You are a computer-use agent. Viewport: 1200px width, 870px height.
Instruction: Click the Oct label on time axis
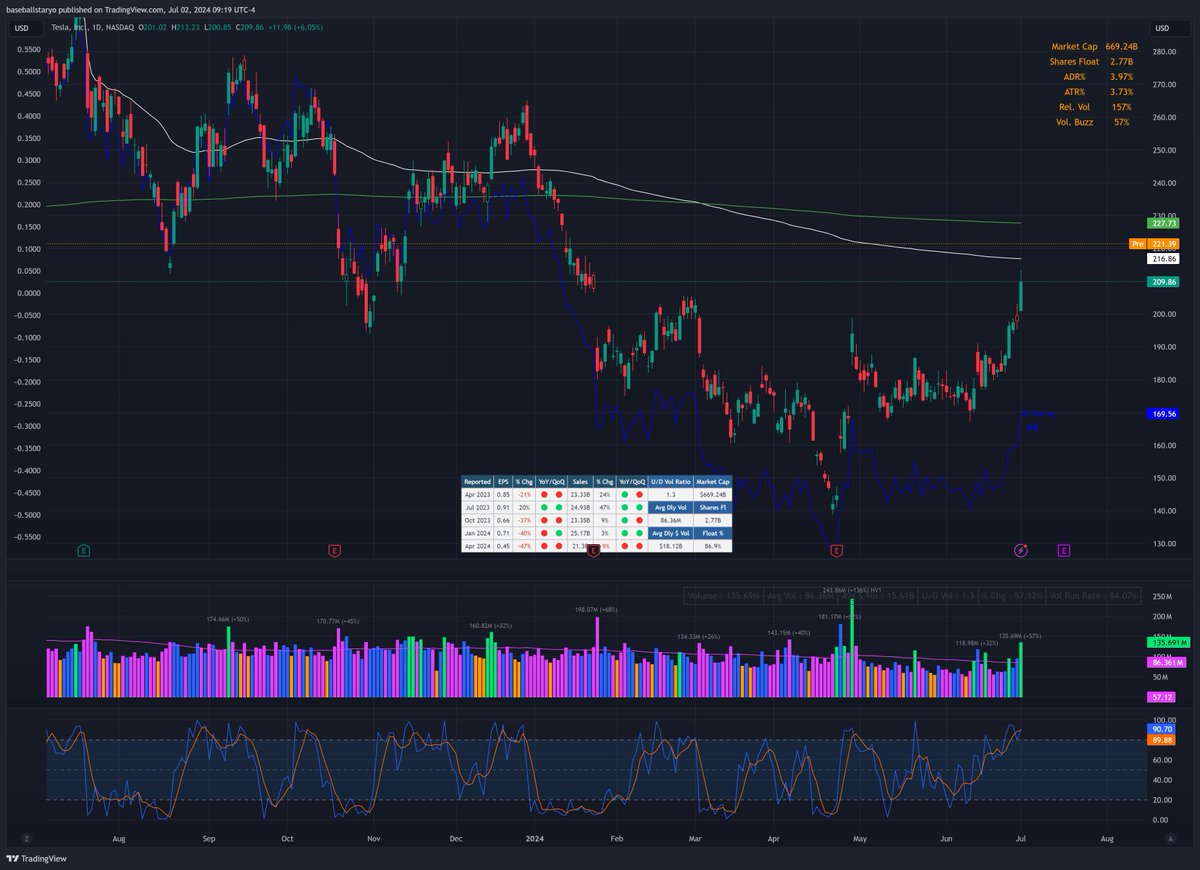click(x=287, y=840)
